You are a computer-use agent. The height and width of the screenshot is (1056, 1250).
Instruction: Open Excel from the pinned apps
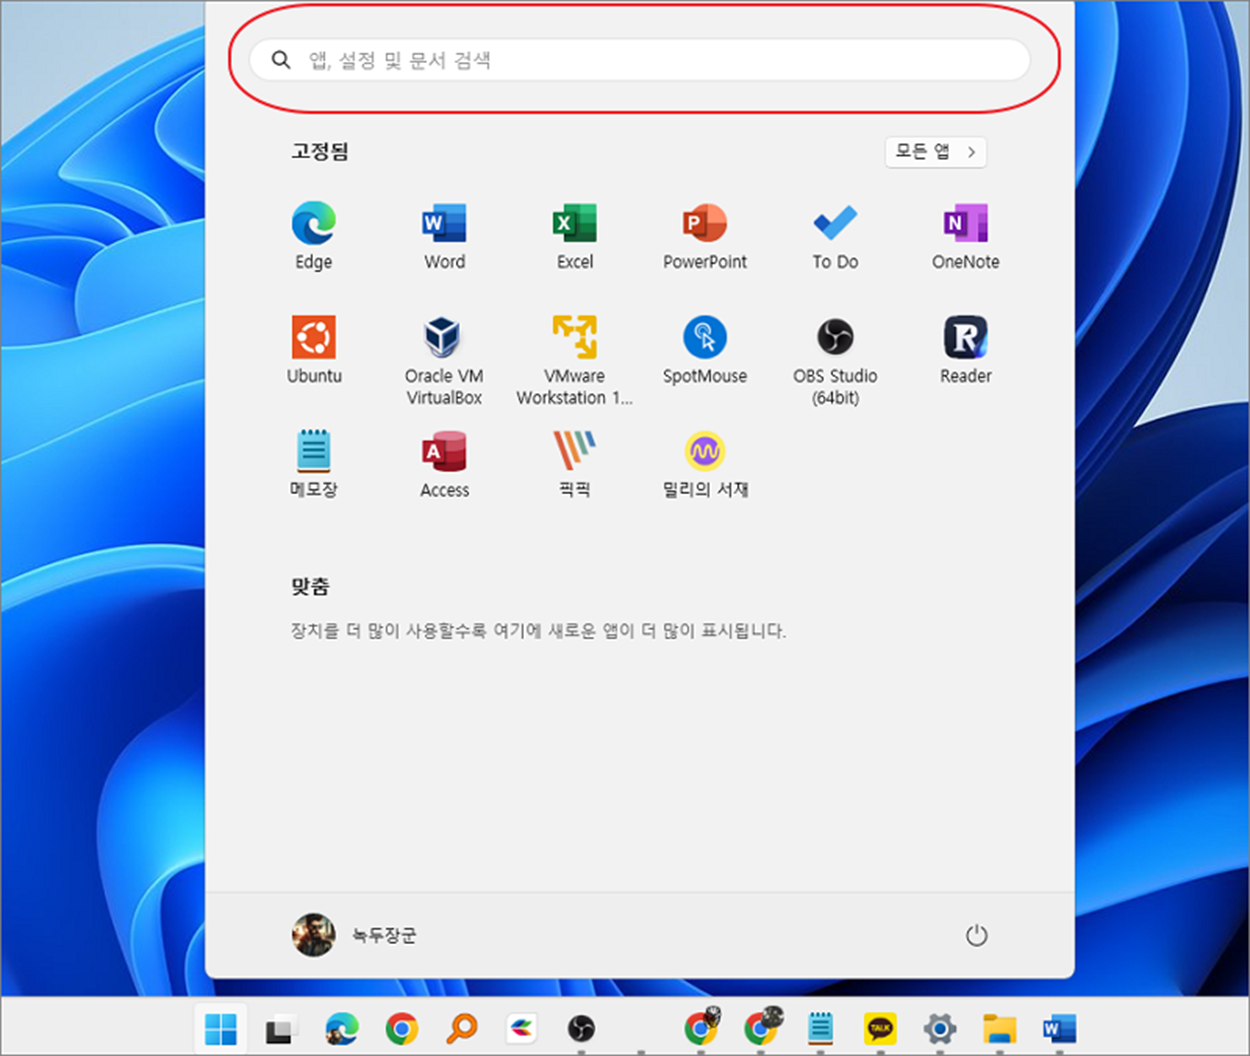[575, 236]
